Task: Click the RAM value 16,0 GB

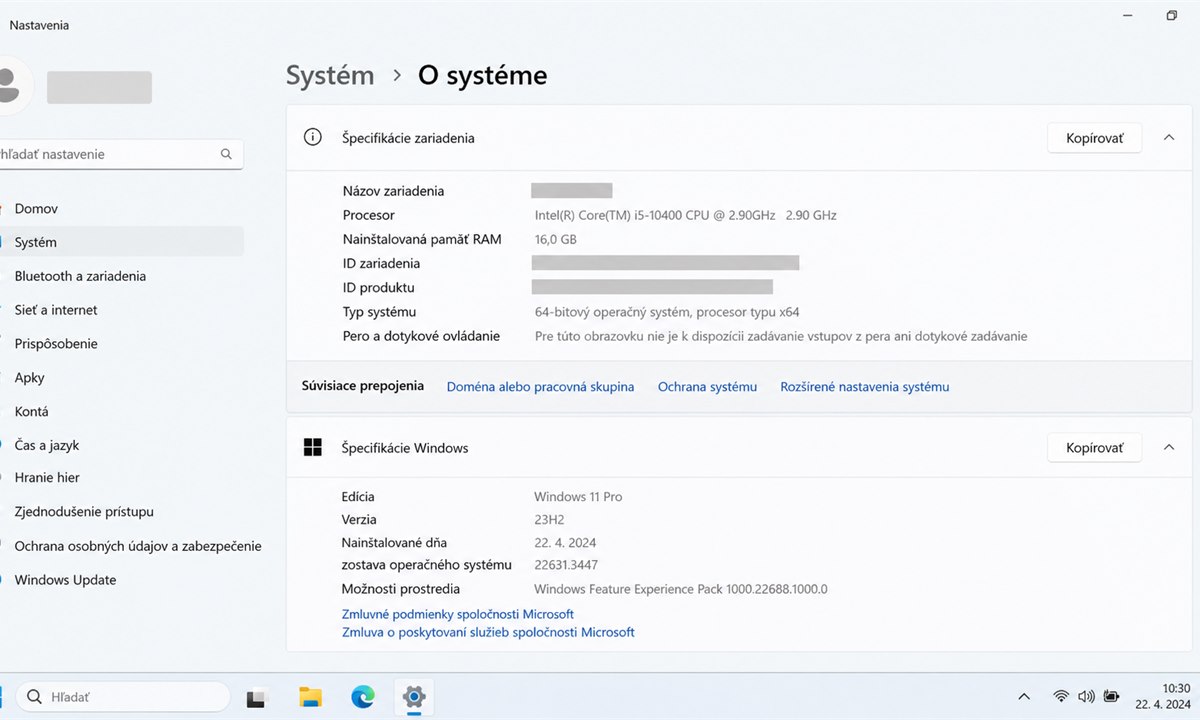Action: click(x=555, y=239)
